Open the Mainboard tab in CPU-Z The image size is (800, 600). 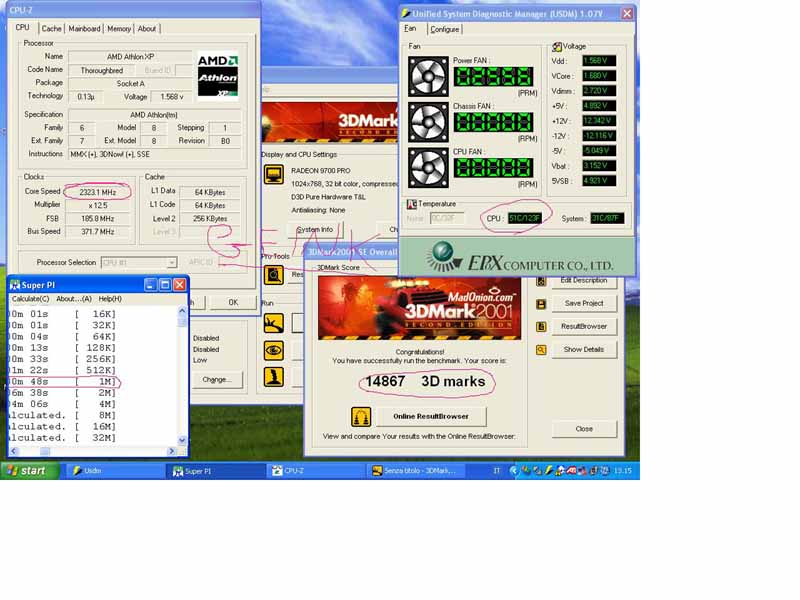(84, 29)
